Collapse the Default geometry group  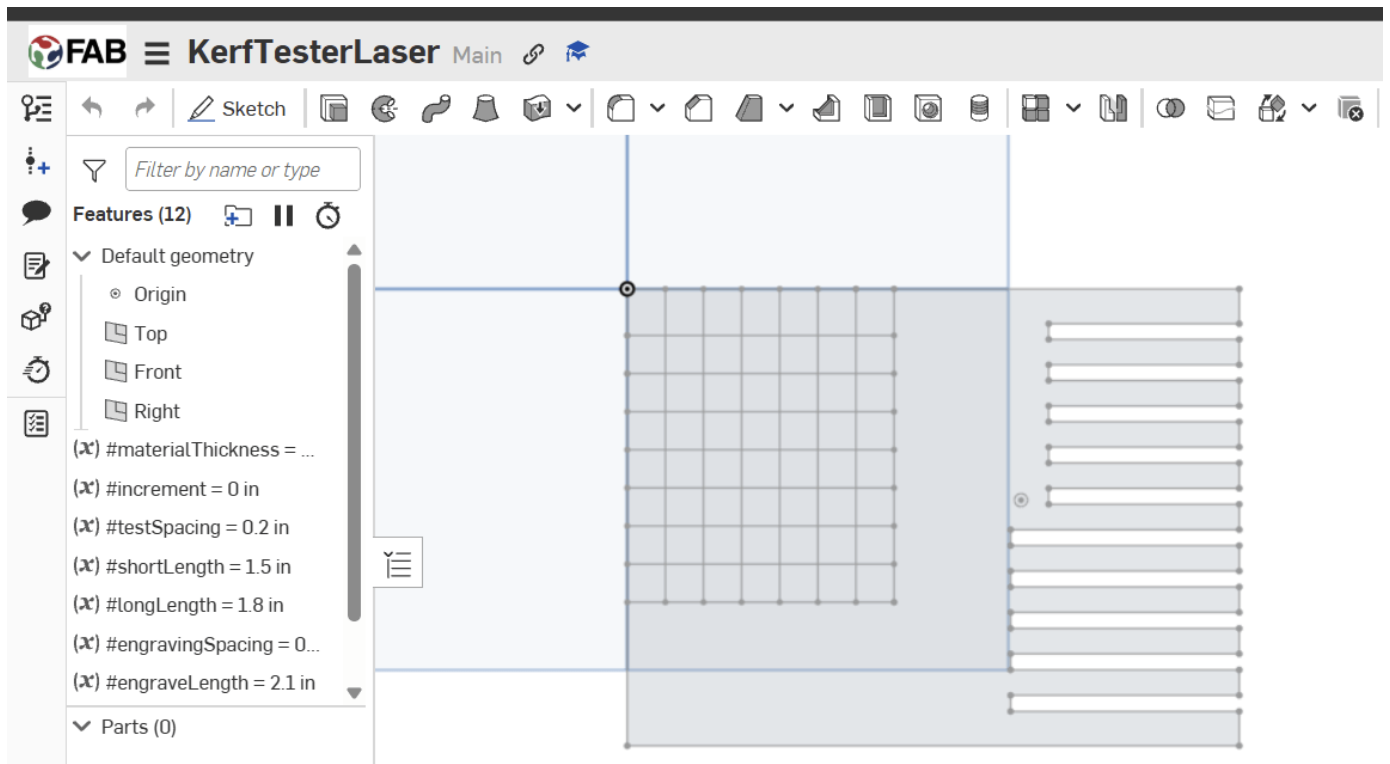pyautogui.click(x=83, y=256)
